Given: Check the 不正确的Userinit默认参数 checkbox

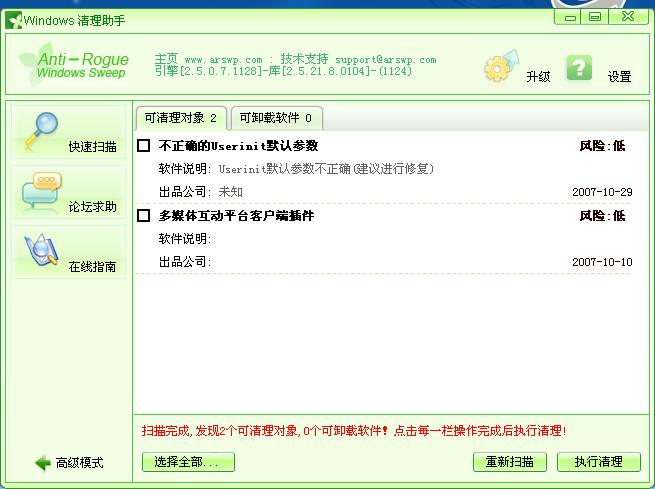Looking at the screenshot, I should coord(144,146).
